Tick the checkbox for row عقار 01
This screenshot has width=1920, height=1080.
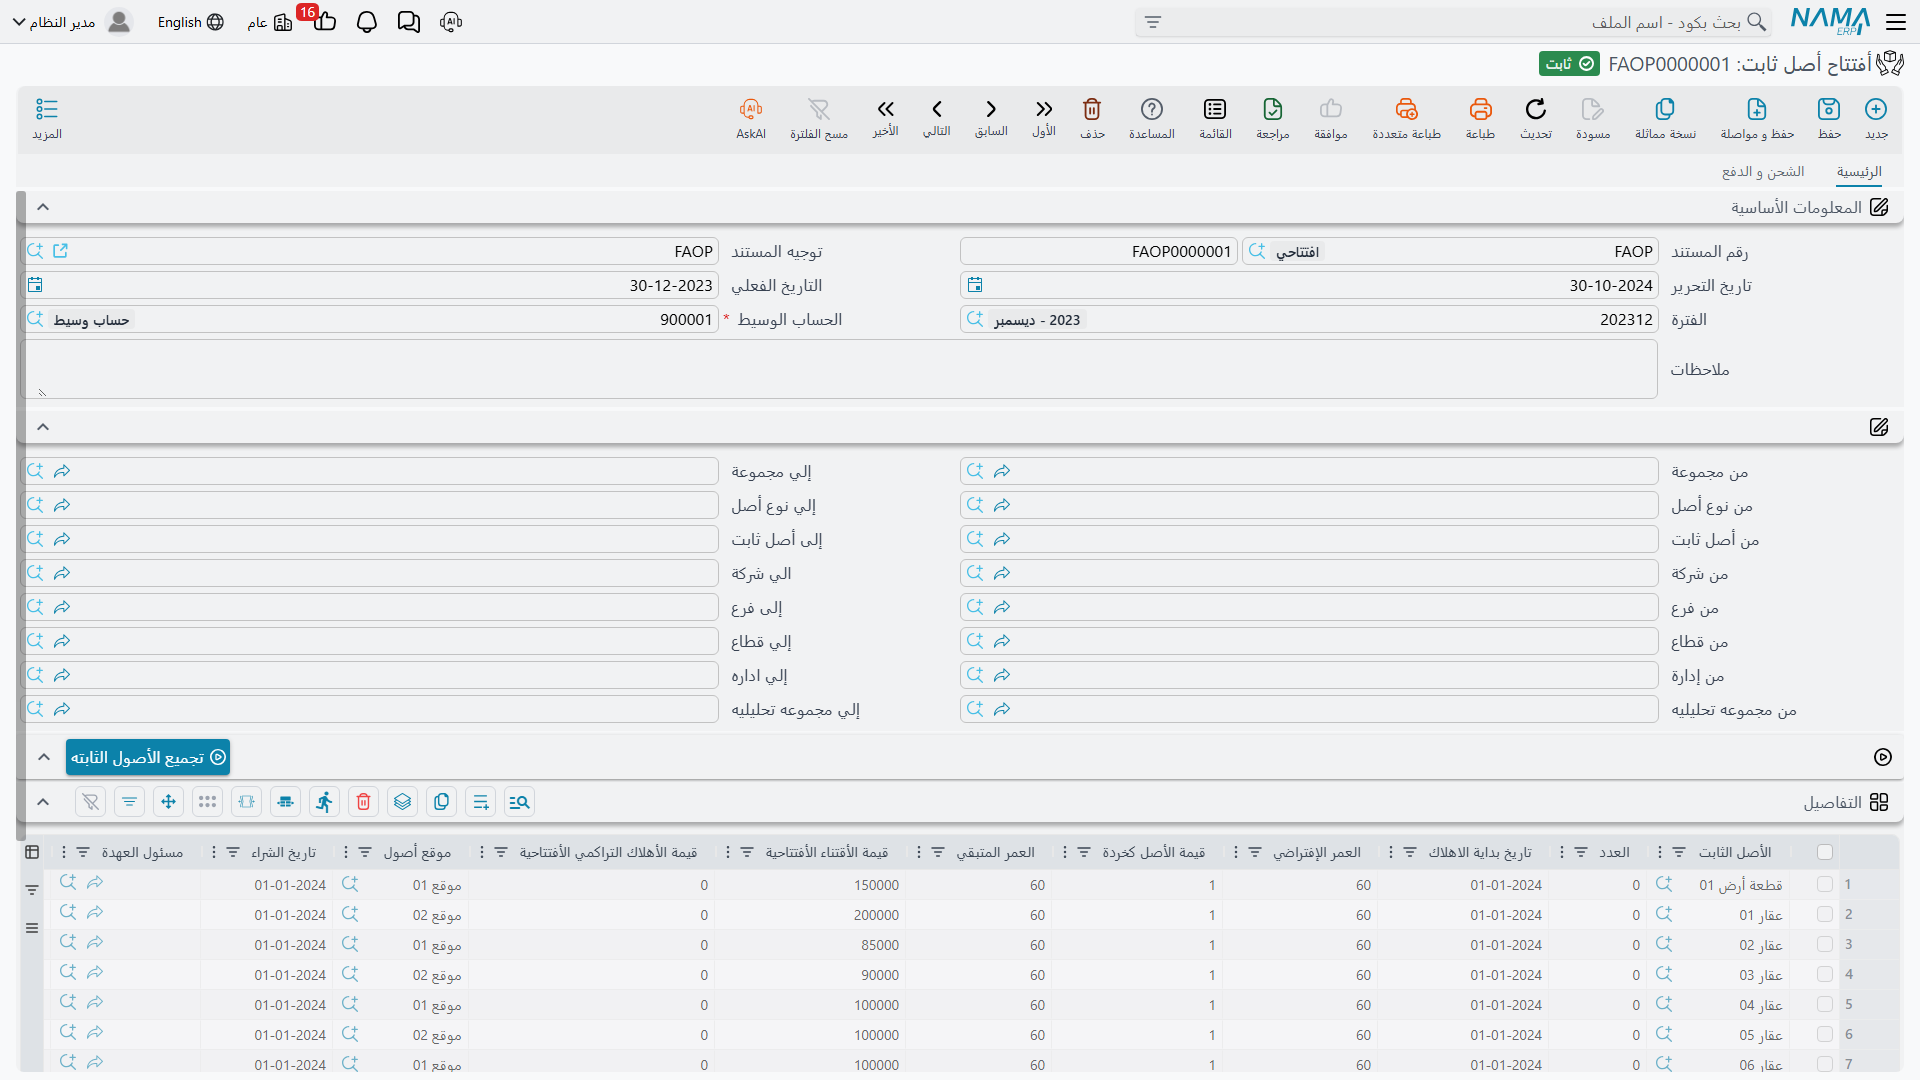tap(1825, 915)
